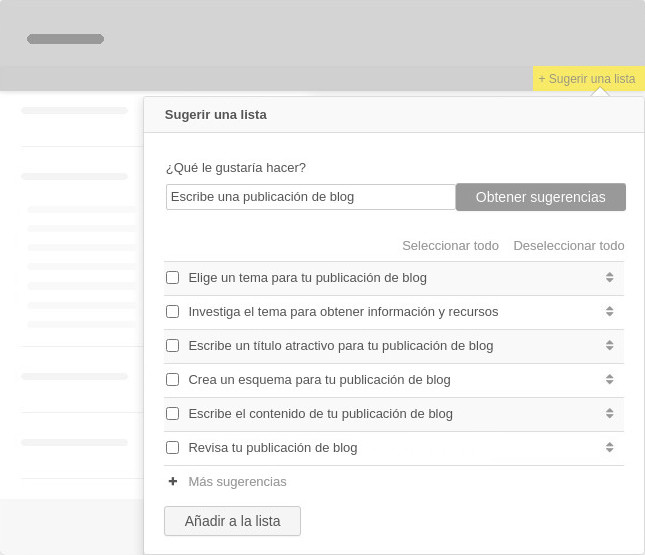The width and height of the screenshot is (645, 555).
Task: Click text 'Revisa tu publicación de blog'
Action: [x=273, y=447]
